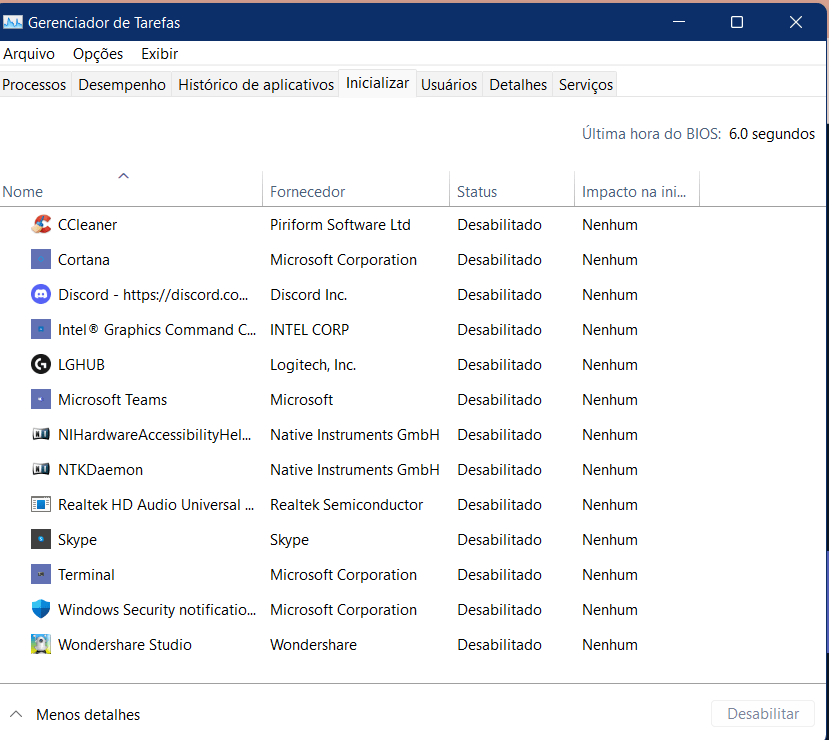Click the Desabilitado status of Skype
The image size is (829, 740).
(x=499, y=539)
